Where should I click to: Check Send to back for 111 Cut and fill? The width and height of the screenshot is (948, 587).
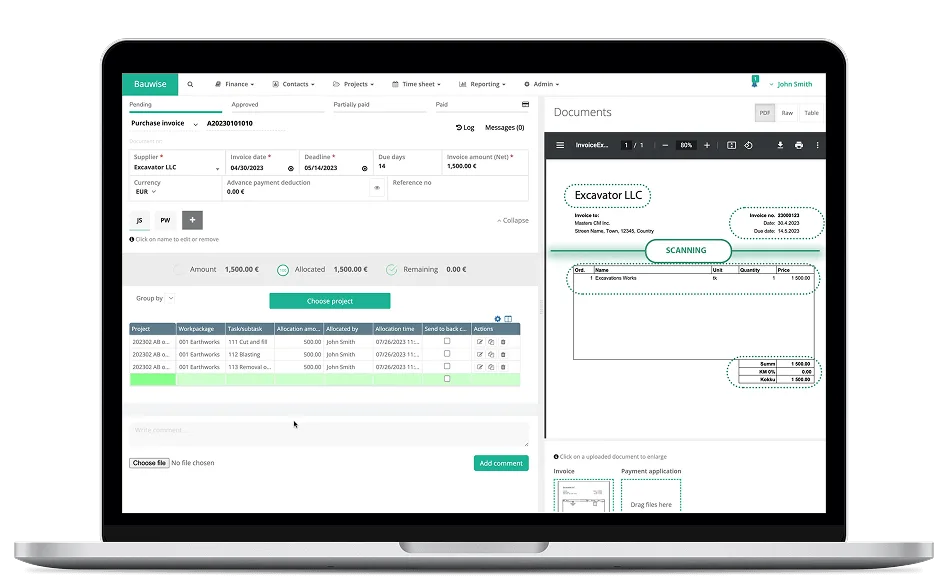[x=447, y=341]
